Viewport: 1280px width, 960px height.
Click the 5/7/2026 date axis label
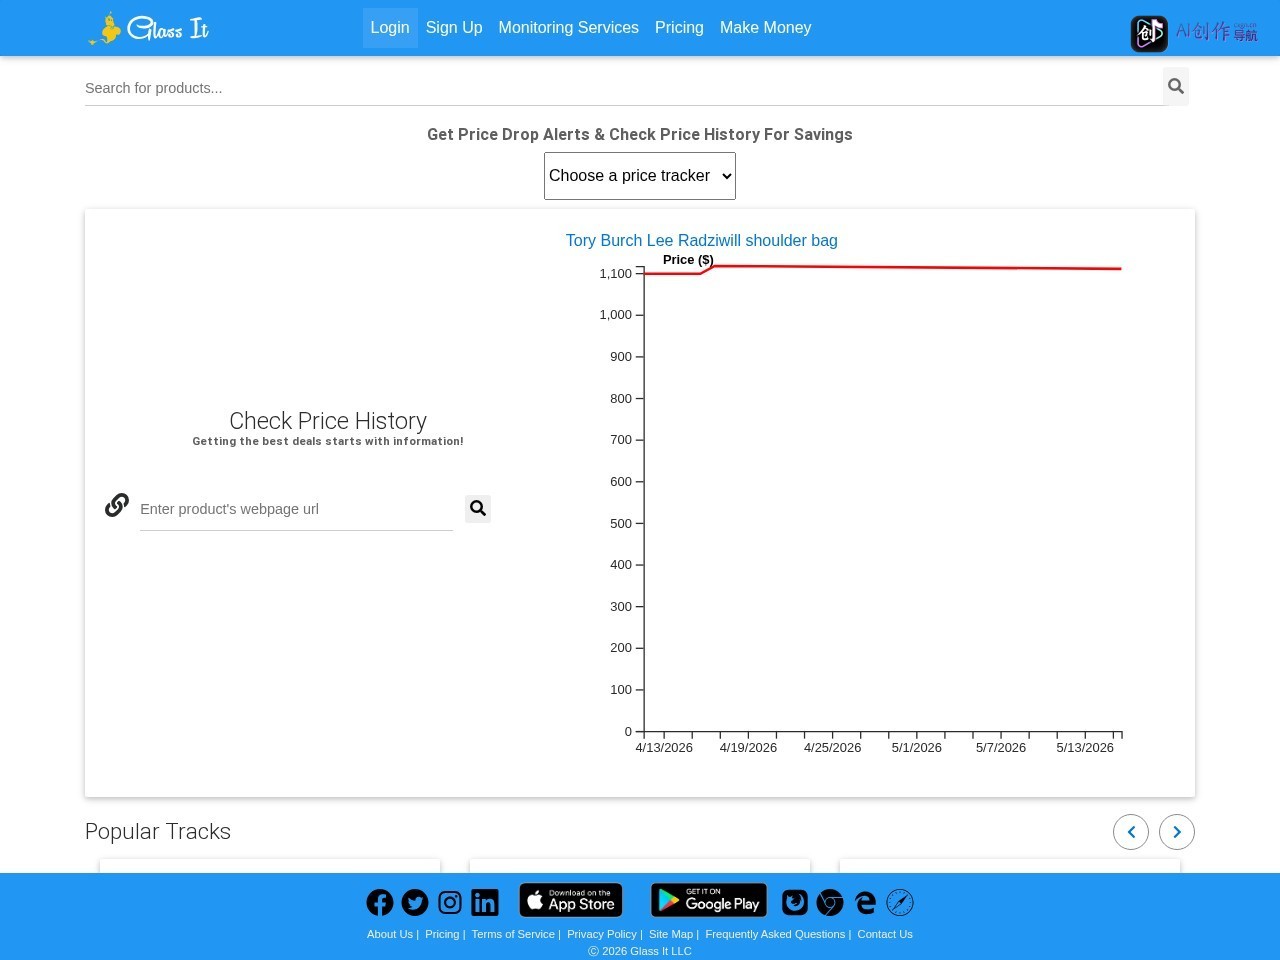click(1001, 748)
